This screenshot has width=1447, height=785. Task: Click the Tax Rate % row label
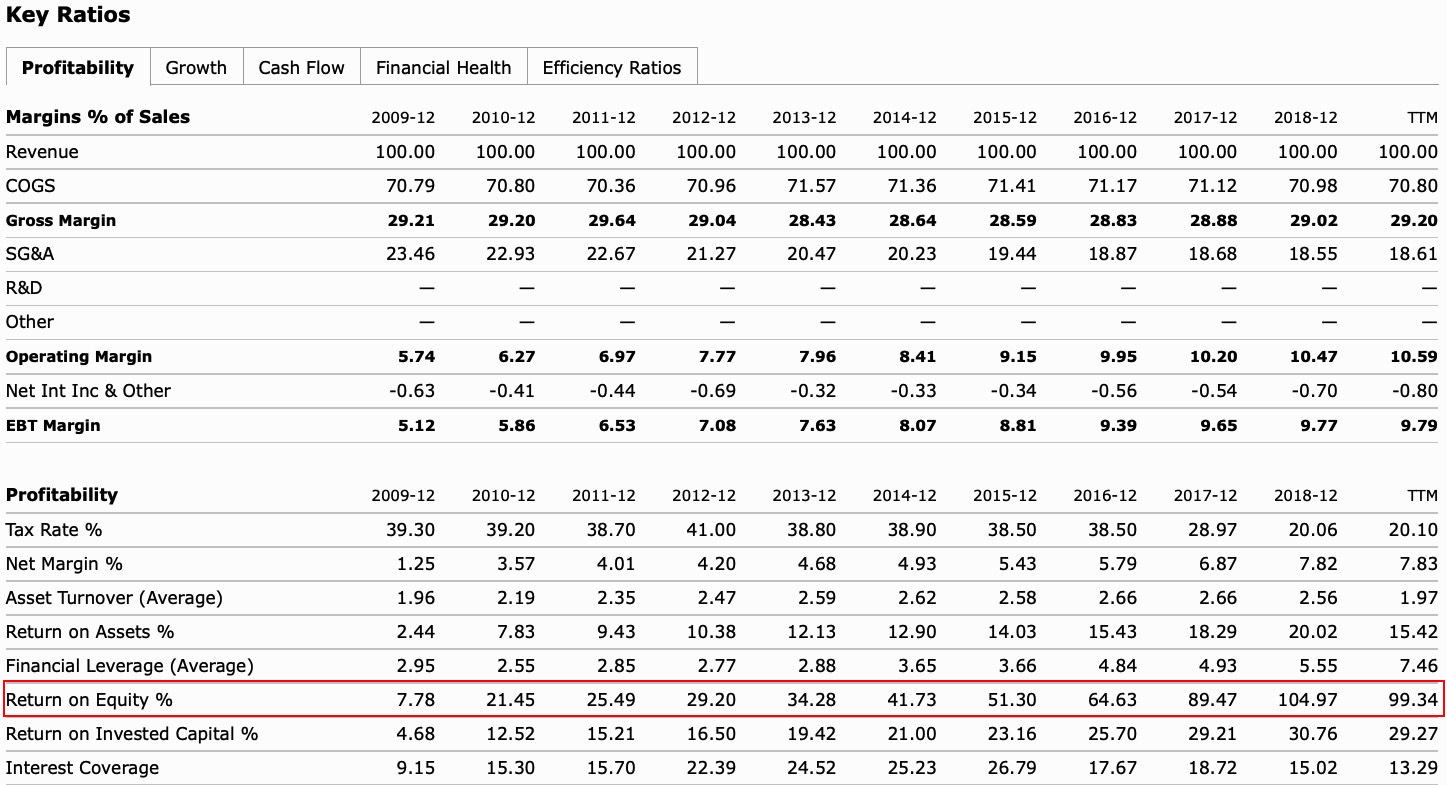pos(54,530)
